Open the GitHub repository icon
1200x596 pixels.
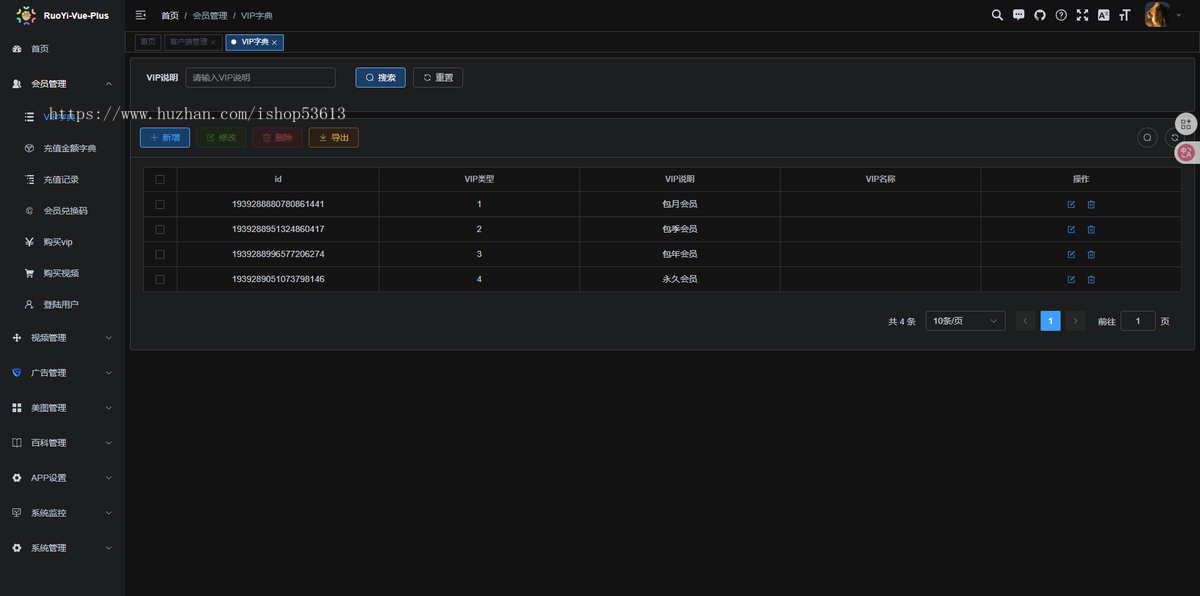point(1040,15)
